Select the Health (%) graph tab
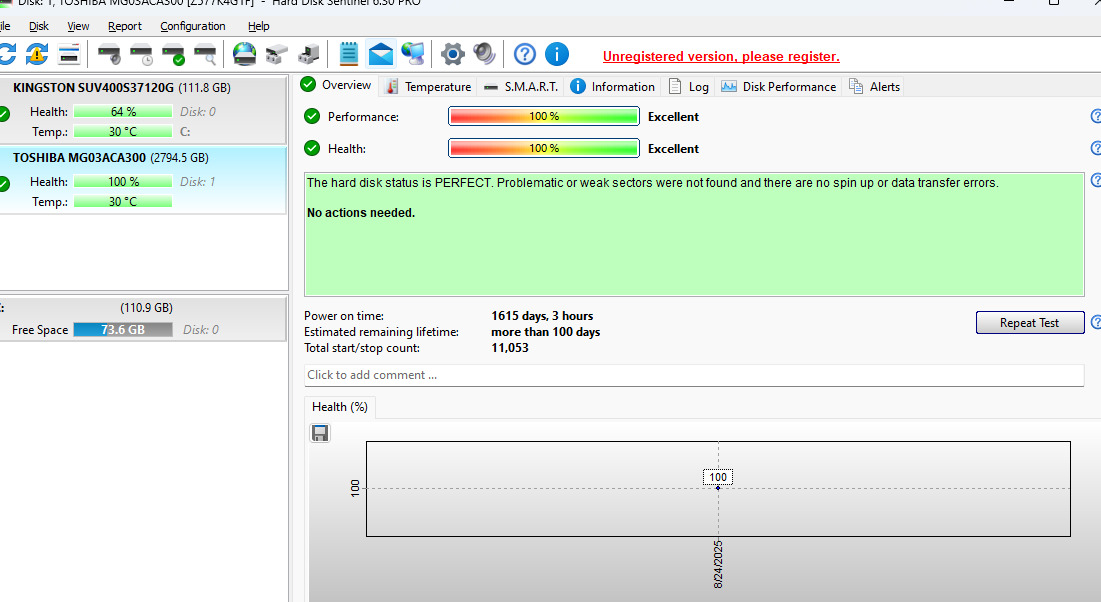Viewport: 1101px width, 602px height. (x=340, y=407)
